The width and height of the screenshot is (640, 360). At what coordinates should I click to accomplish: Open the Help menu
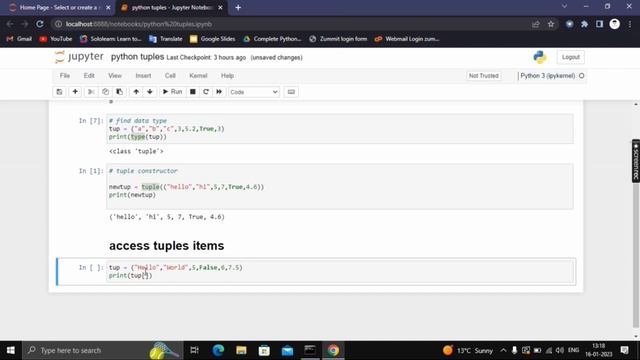coord(227,76)
